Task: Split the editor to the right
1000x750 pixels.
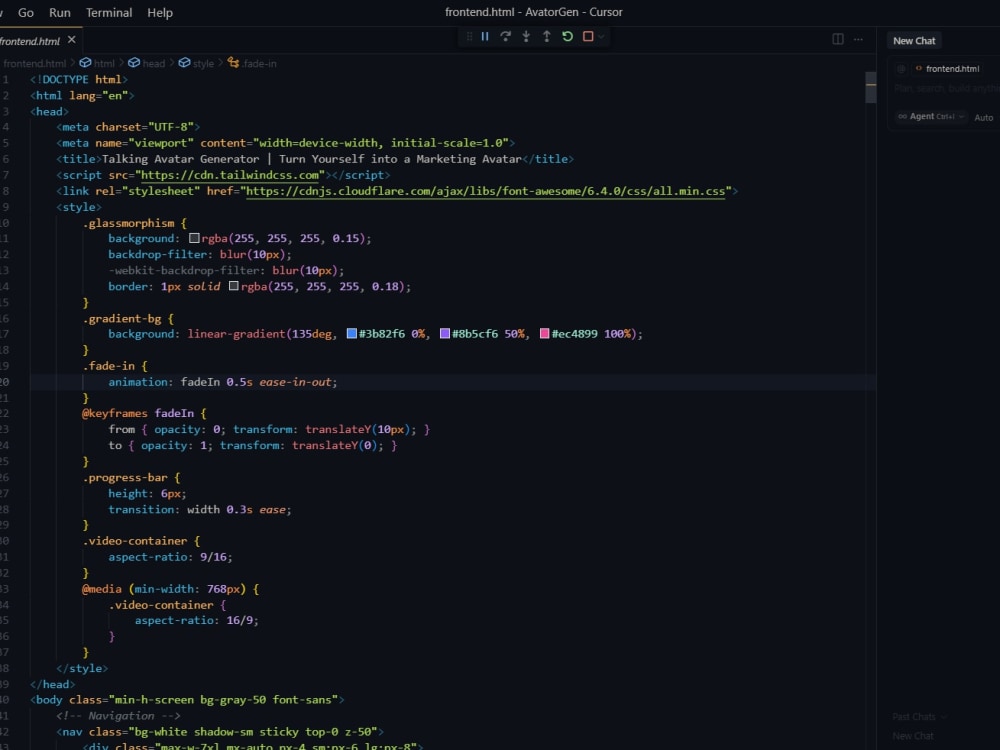Action: [x=838, y=39]
